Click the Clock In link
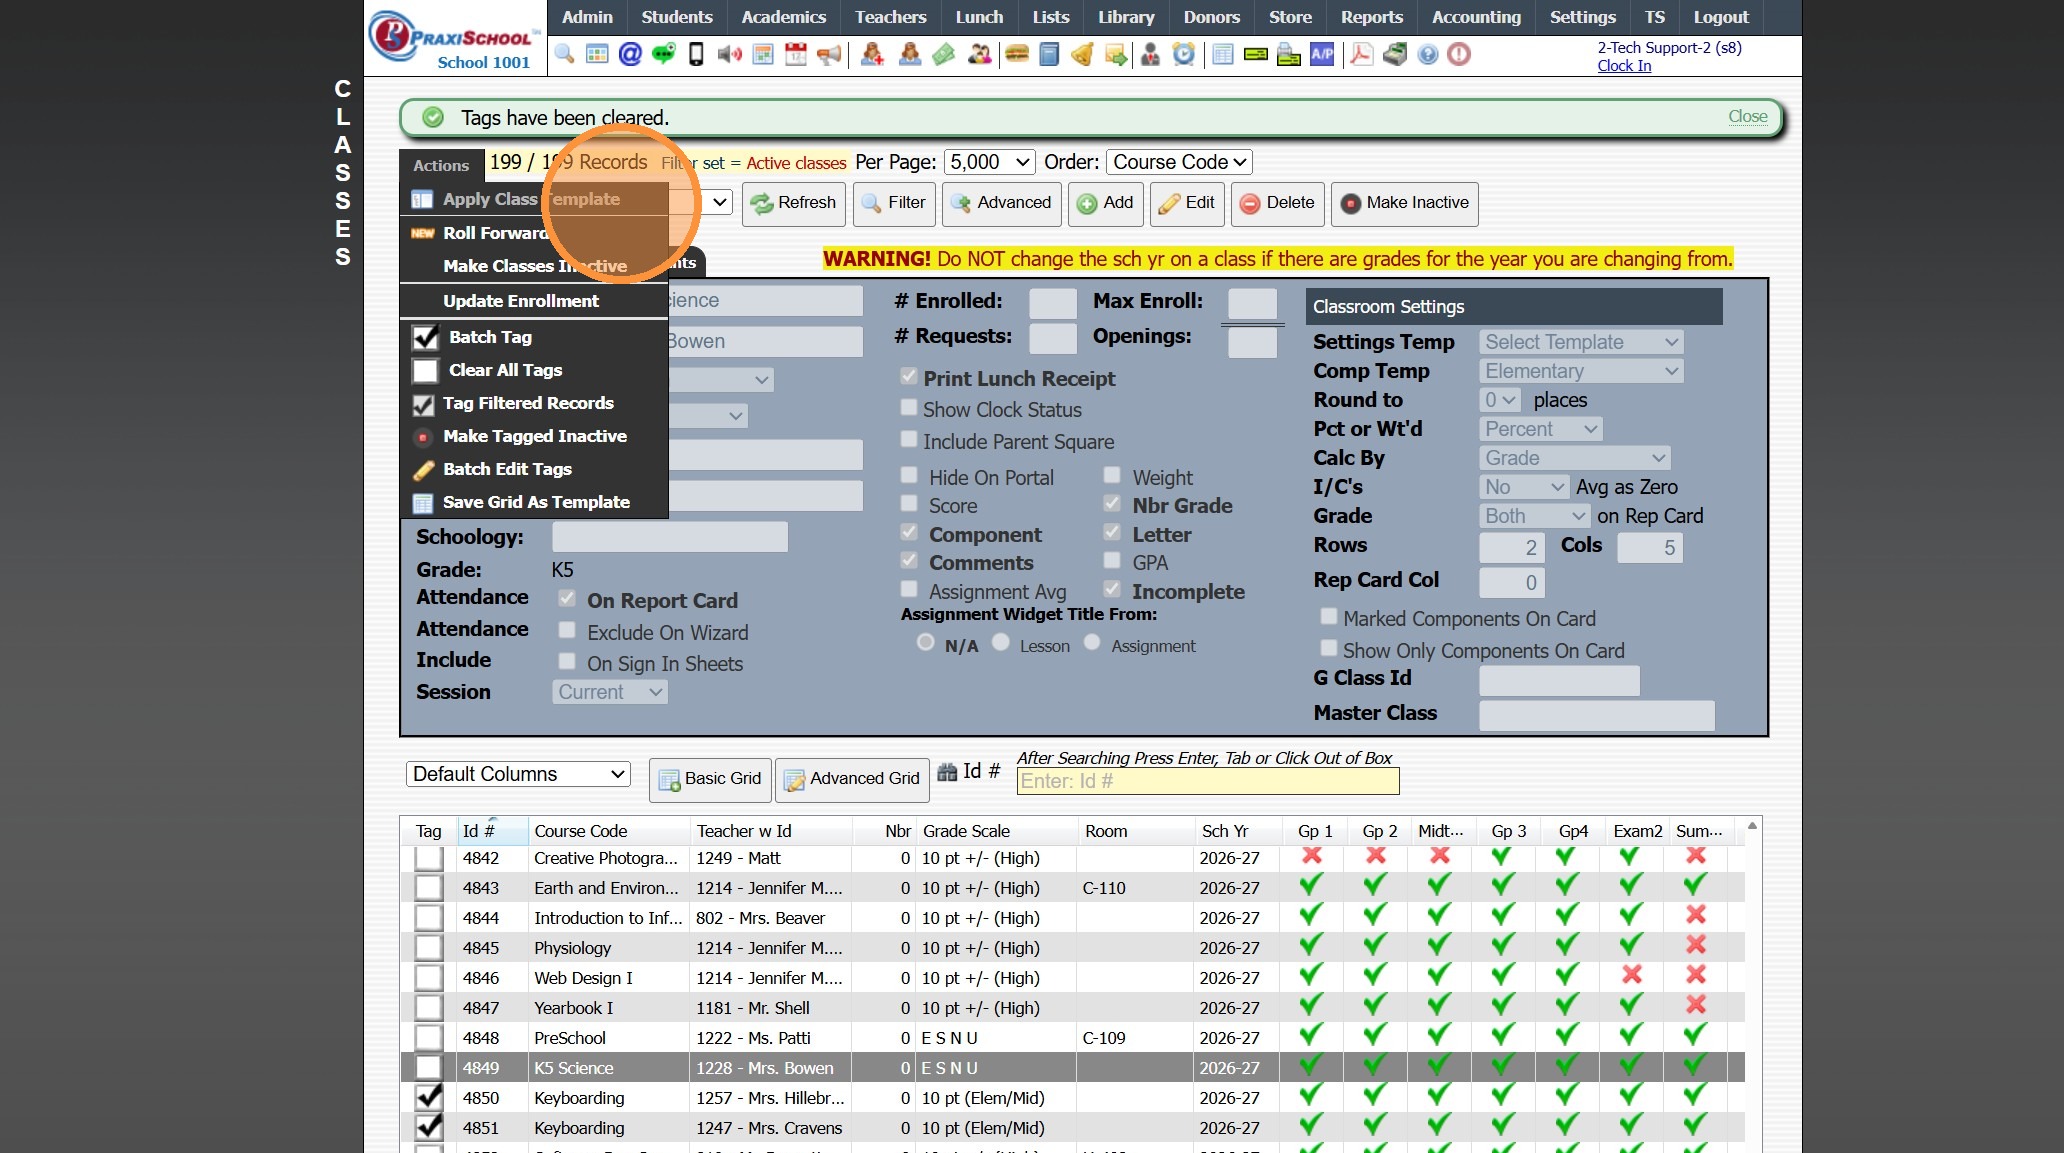 (1623, 66)
